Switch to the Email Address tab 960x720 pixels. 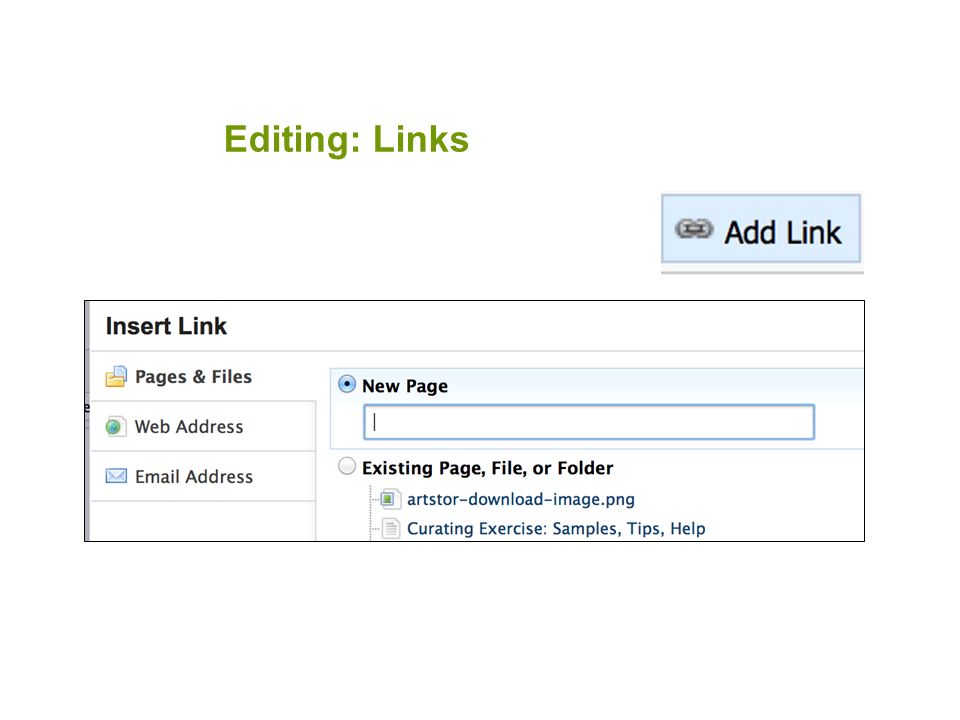(x=203, y=476)
